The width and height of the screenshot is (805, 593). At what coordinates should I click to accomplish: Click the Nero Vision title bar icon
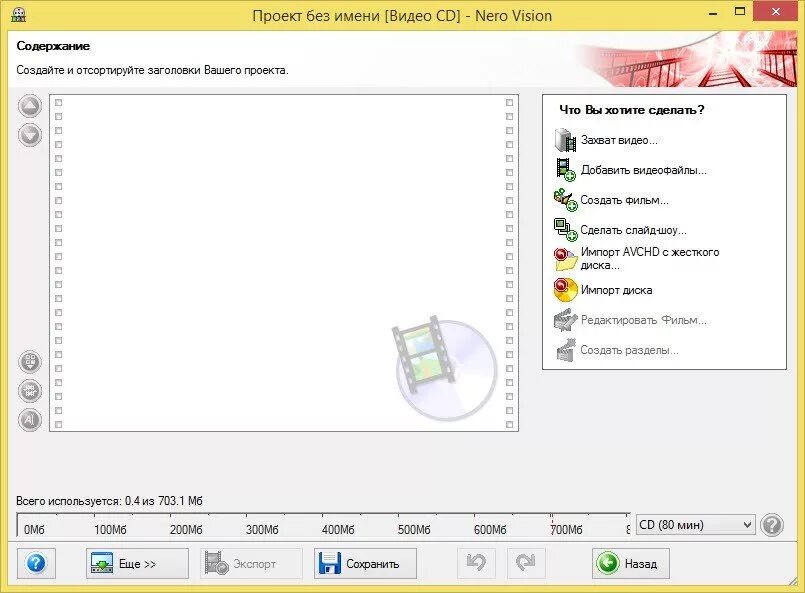(x=19, y=15)
